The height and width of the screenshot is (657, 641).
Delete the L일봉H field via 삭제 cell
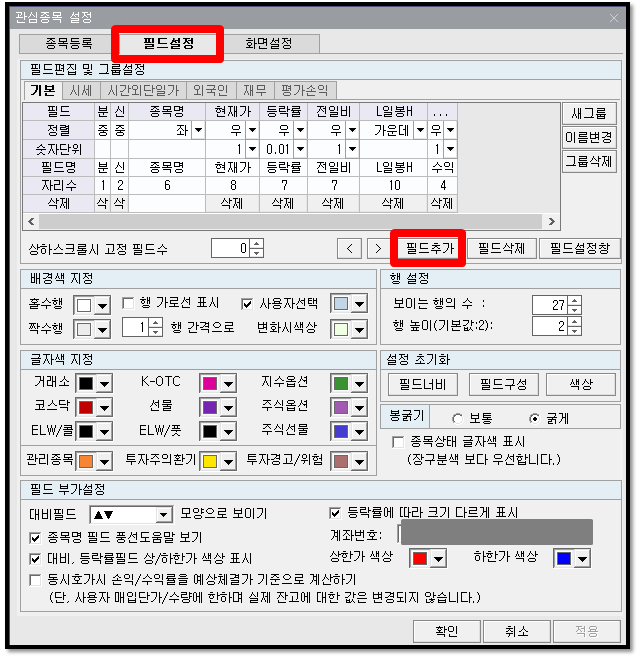(393, 204)
